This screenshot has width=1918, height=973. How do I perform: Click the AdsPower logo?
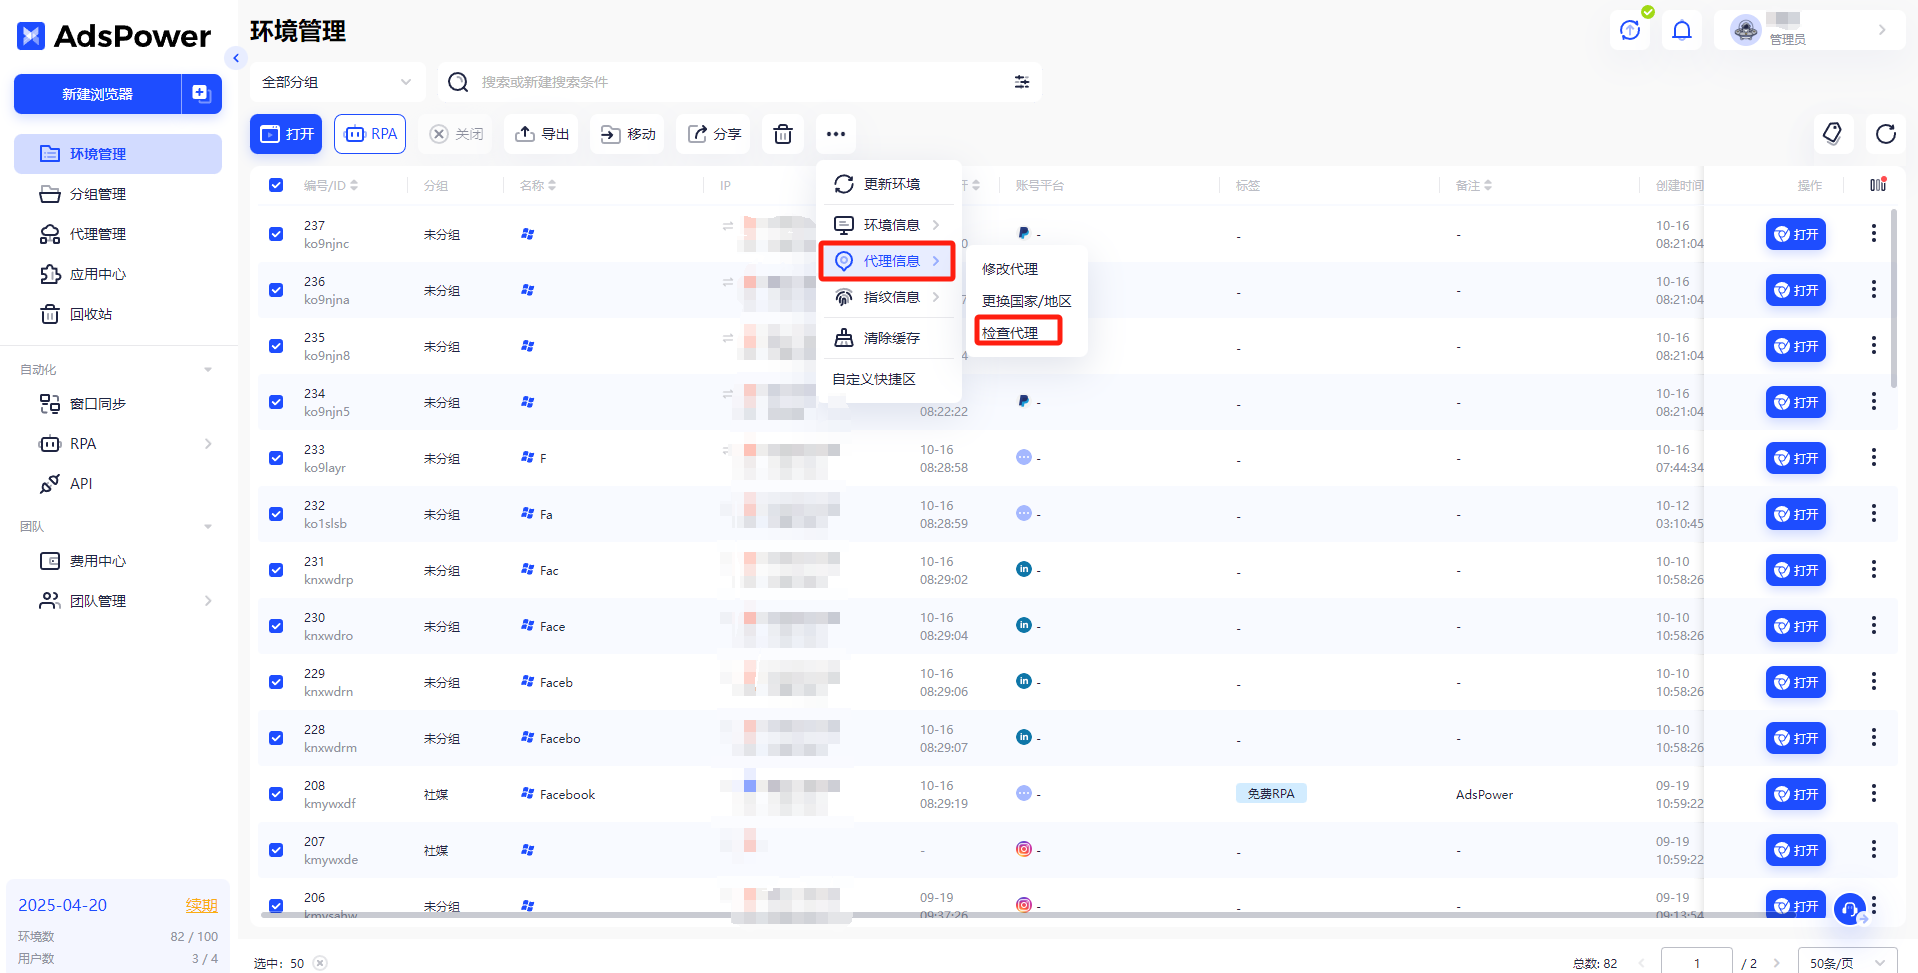[x=114, y=36]
